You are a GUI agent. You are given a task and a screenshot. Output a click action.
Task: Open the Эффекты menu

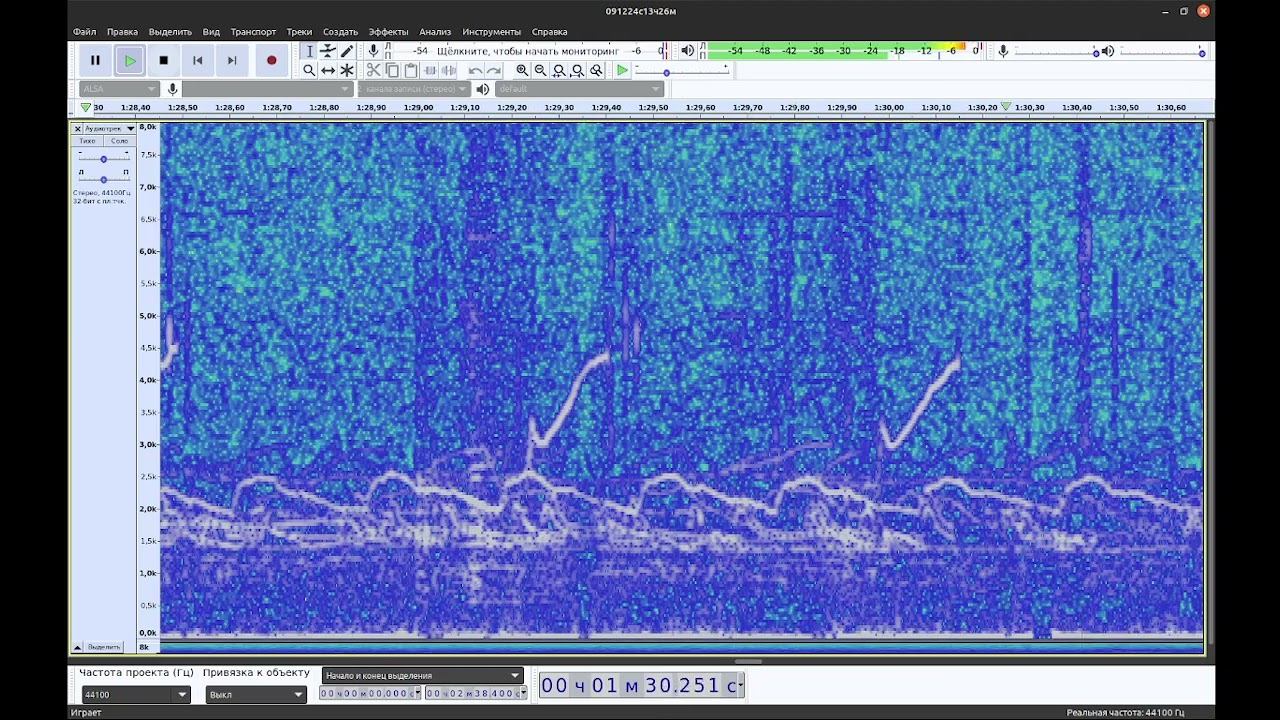388,32
